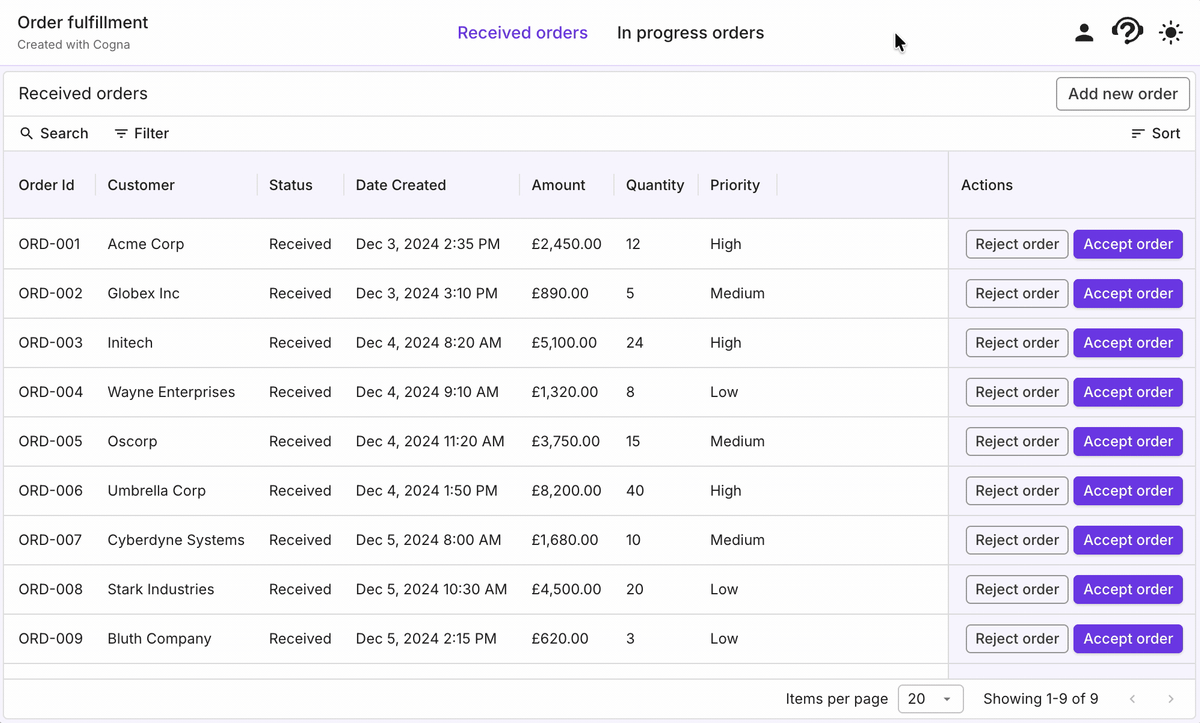This screenshot has width=1200, height=723.
Task: Click customer name Wayne Enterprises
Action: [x=171, y=392]
